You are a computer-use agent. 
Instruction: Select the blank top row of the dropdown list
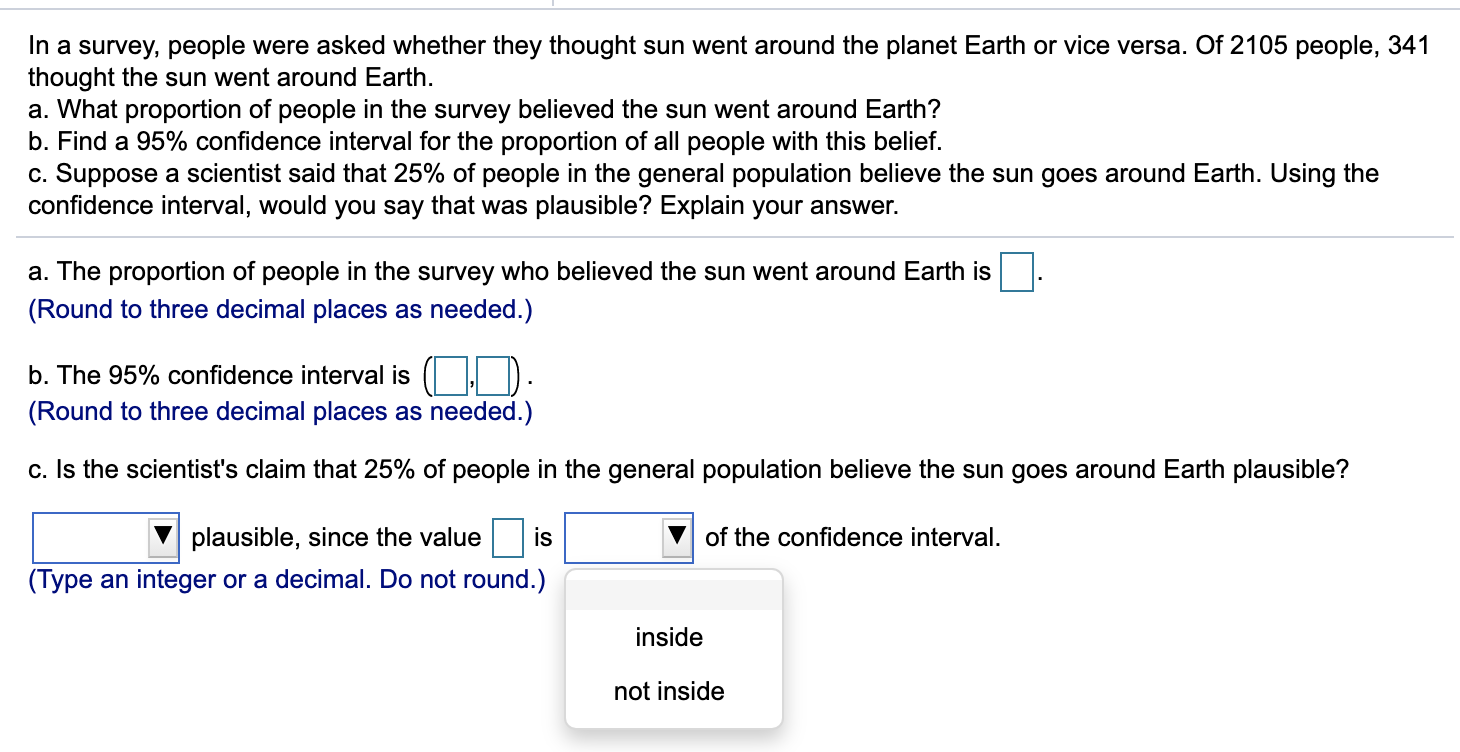(x=668, y=592)
